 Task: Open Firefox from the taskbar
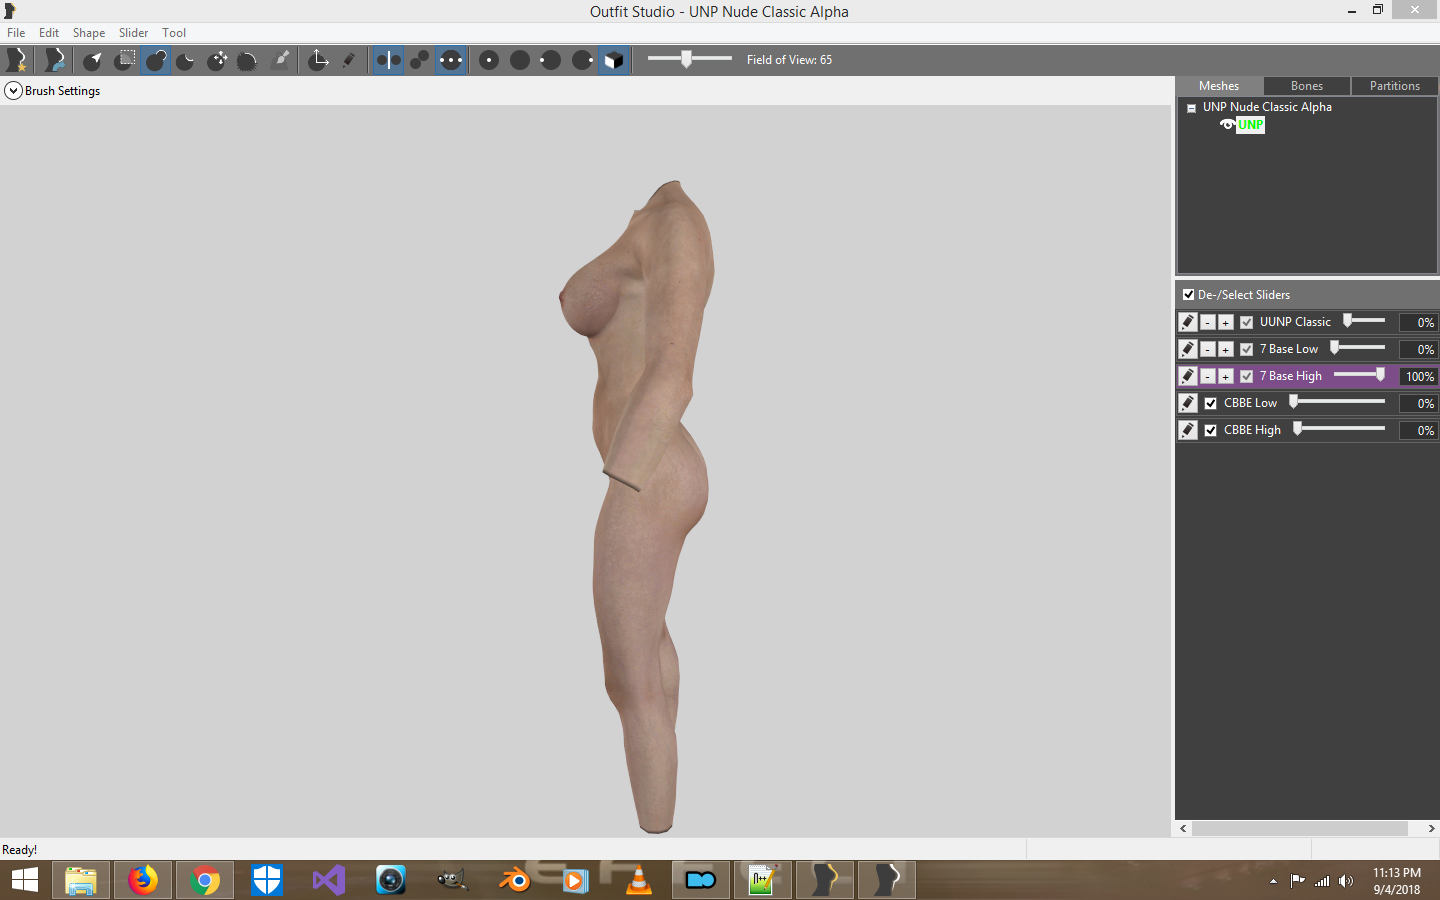[143, 880]
